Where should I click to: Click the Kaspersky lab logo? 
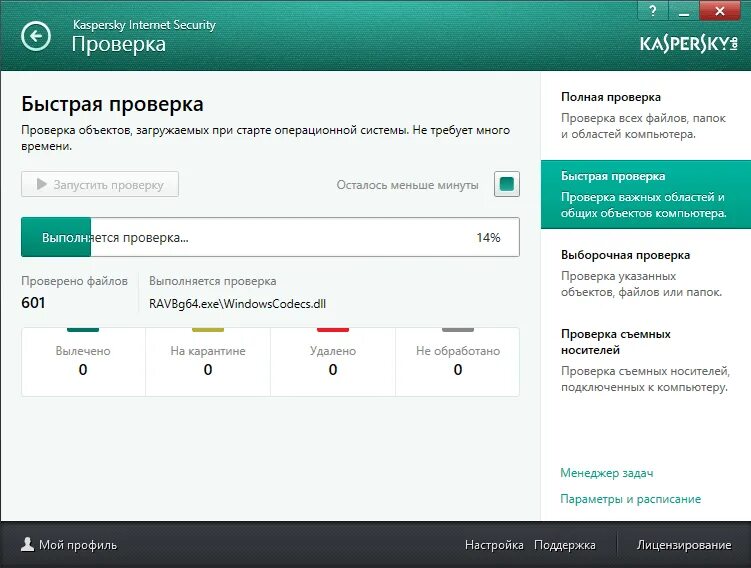pyautogui.click(x=689, y=44)
